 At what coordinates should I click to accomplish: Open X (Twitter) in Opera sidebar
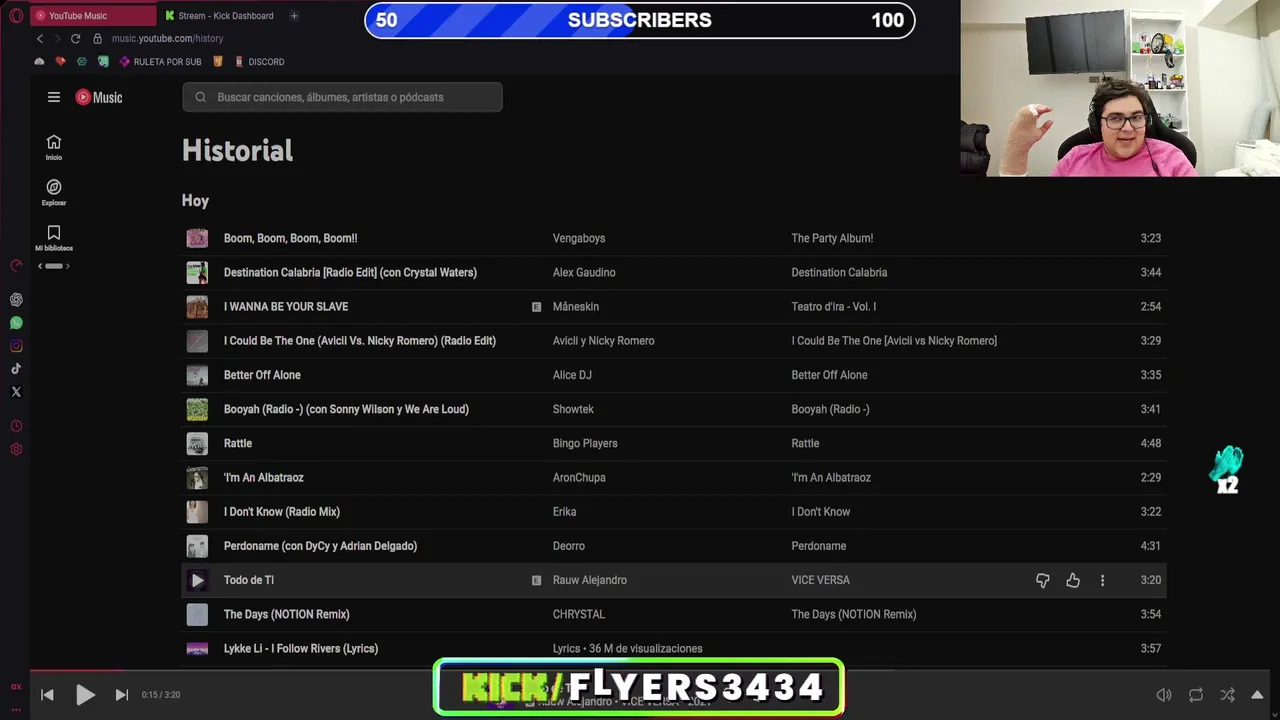pos(16,392)
